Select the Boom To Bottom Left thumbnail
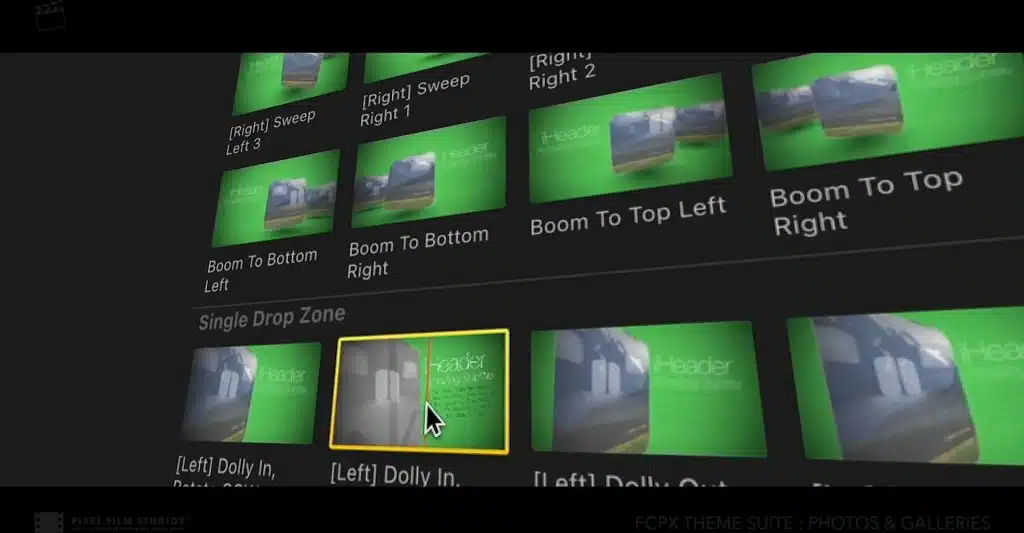 [276, 199]
